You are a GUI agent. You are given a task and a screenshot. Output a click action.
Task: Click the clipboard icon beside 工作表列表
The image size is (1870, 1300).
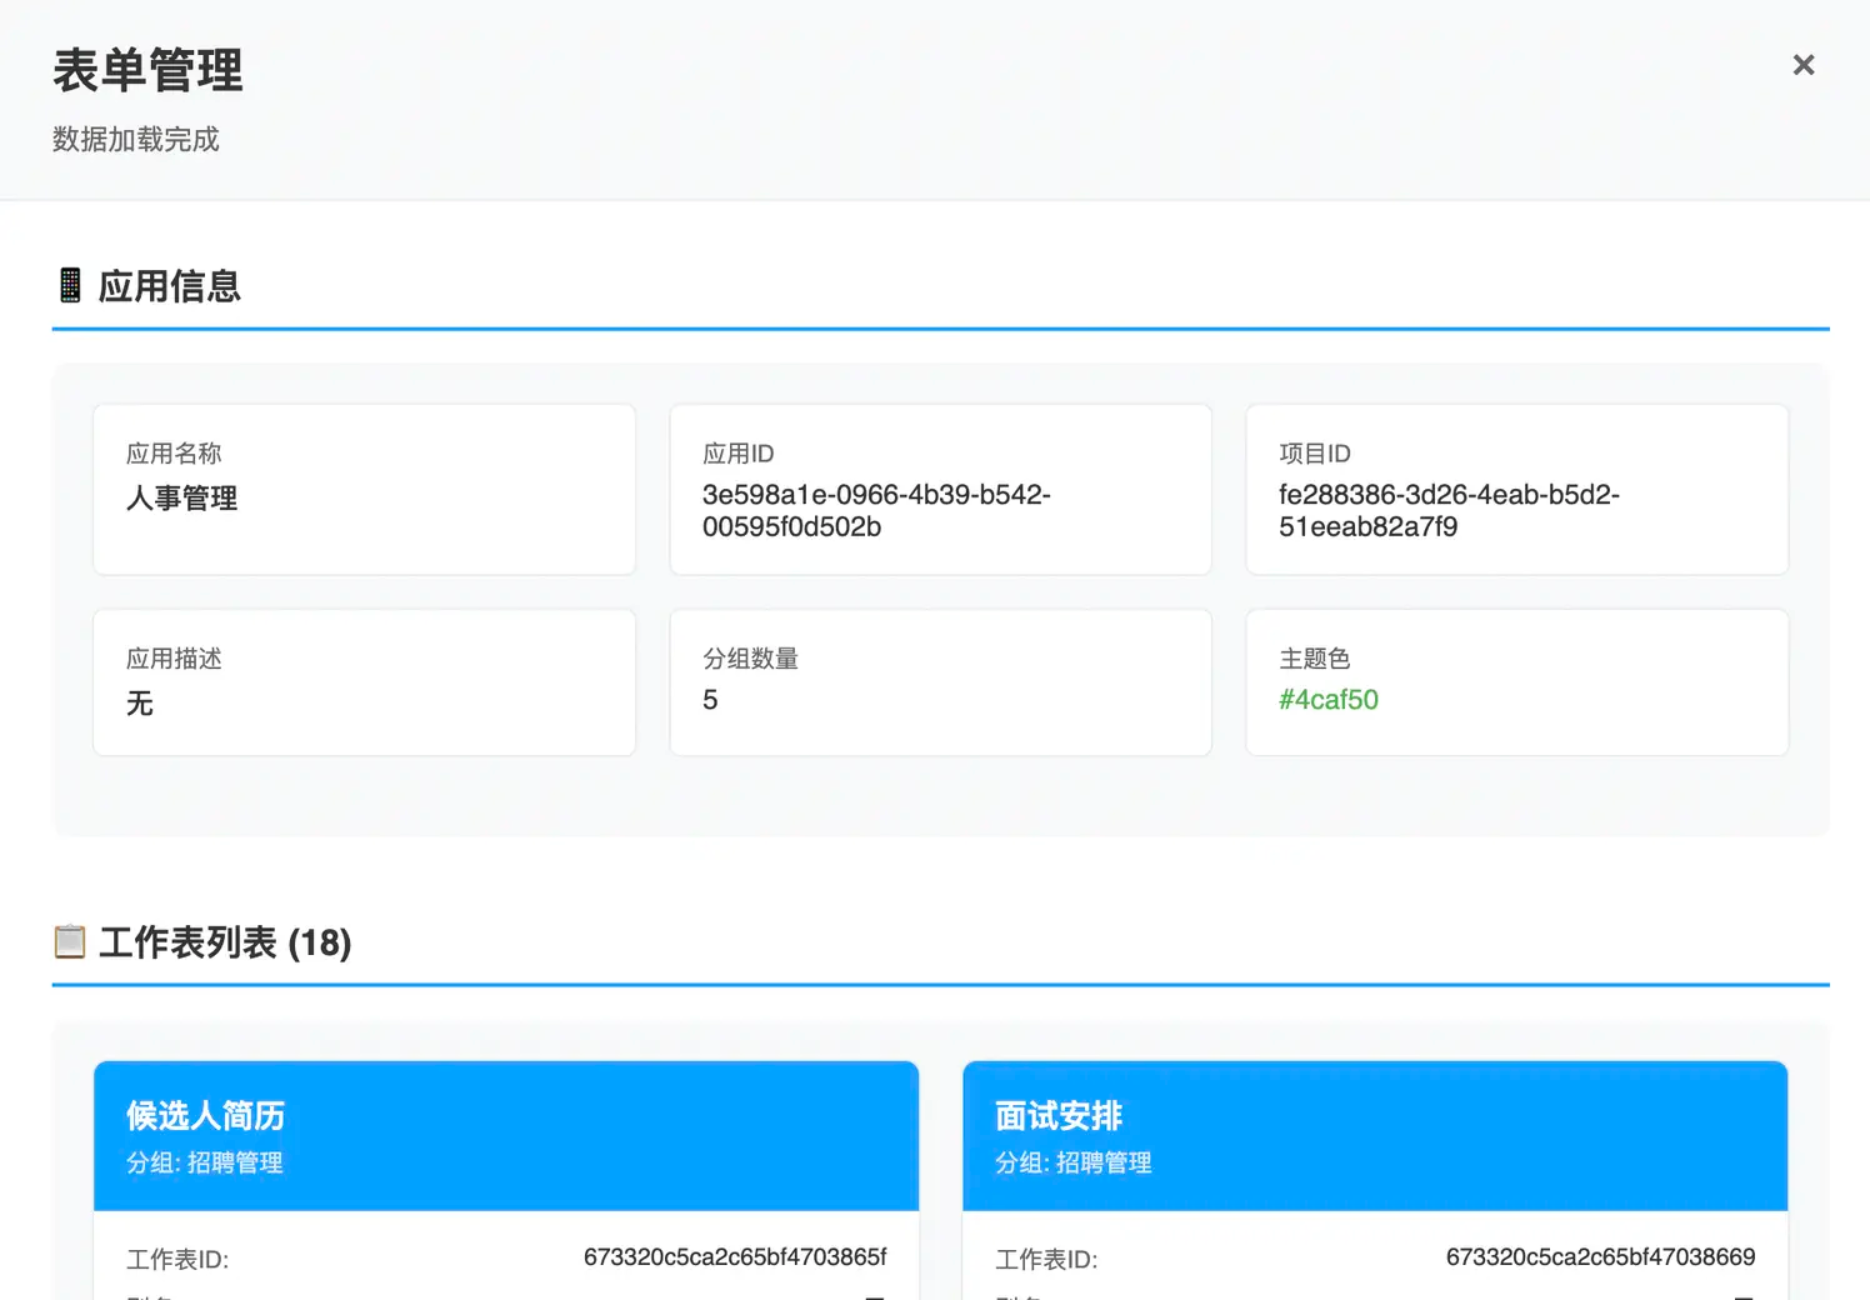click(69, 941)
